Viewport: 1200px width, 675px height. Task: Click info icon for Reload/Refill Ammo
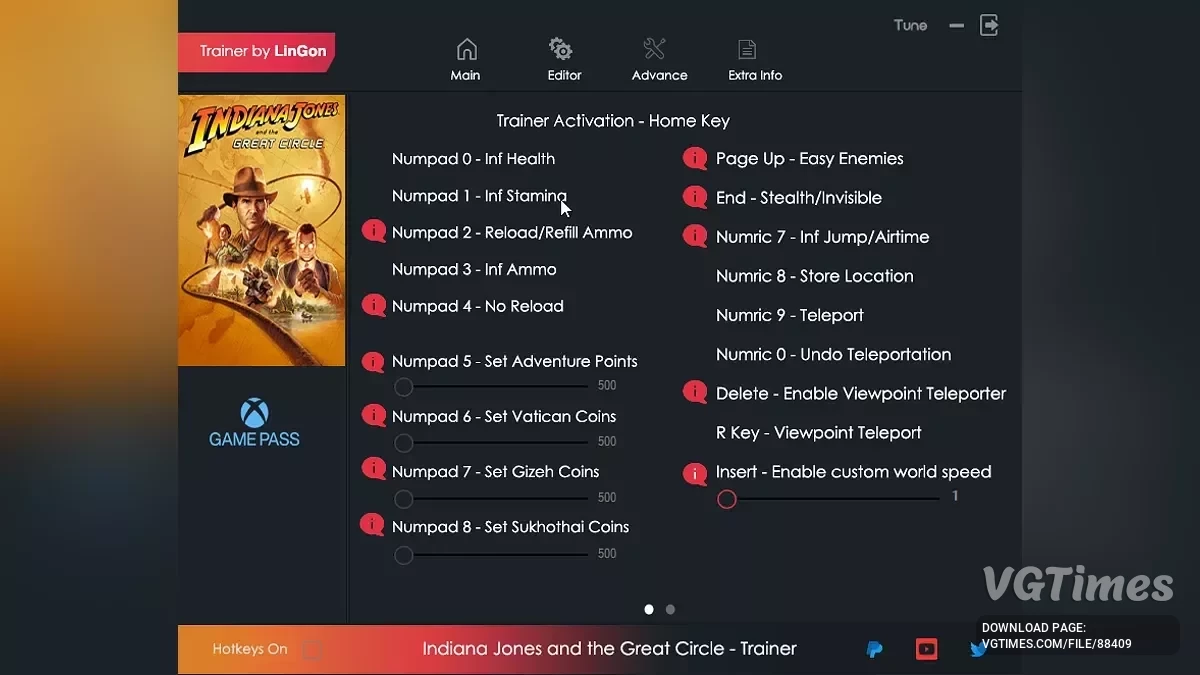click(x=374, y=232)
